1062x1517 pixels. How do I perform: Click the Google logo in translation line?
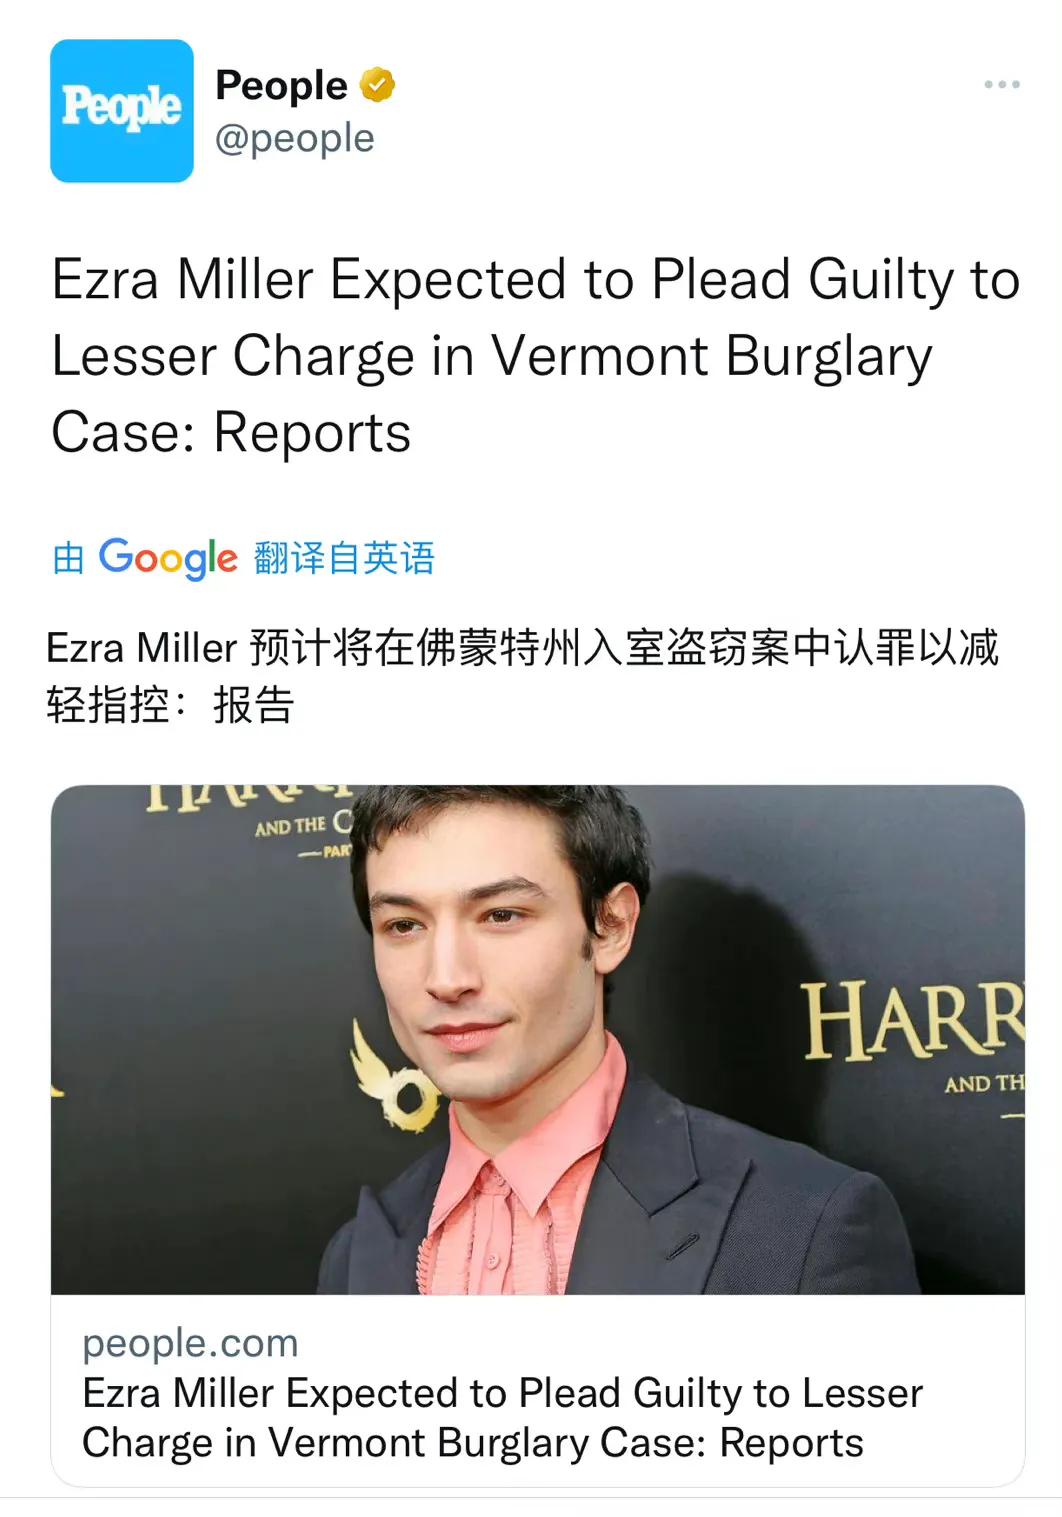pyautogui.click(x=168, y=558)
